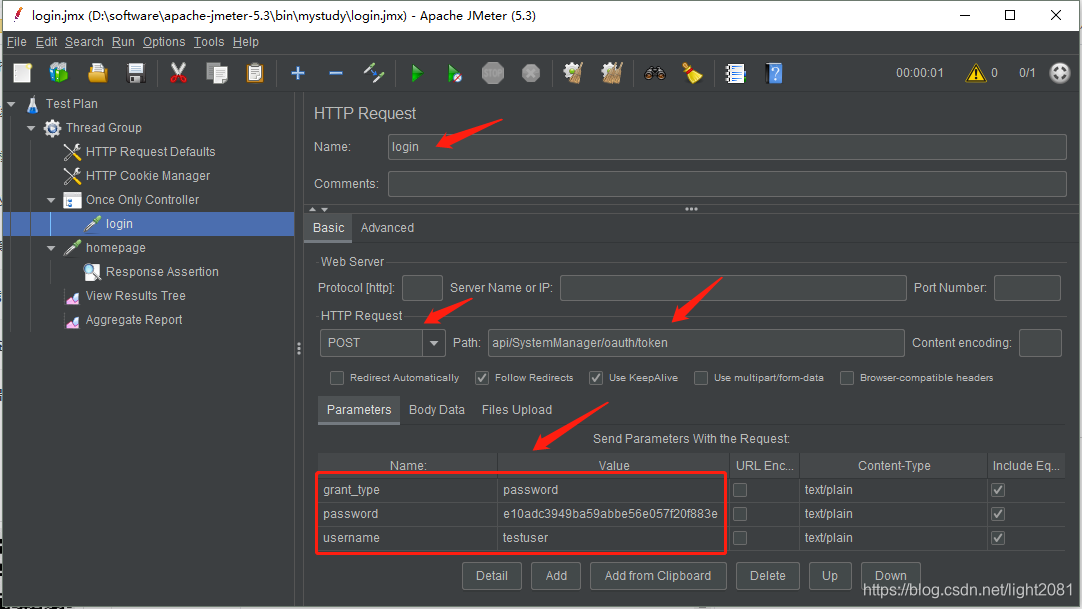Open the File menu
Viewport: 1082px width, 609px height.
[x=17, y=41]
